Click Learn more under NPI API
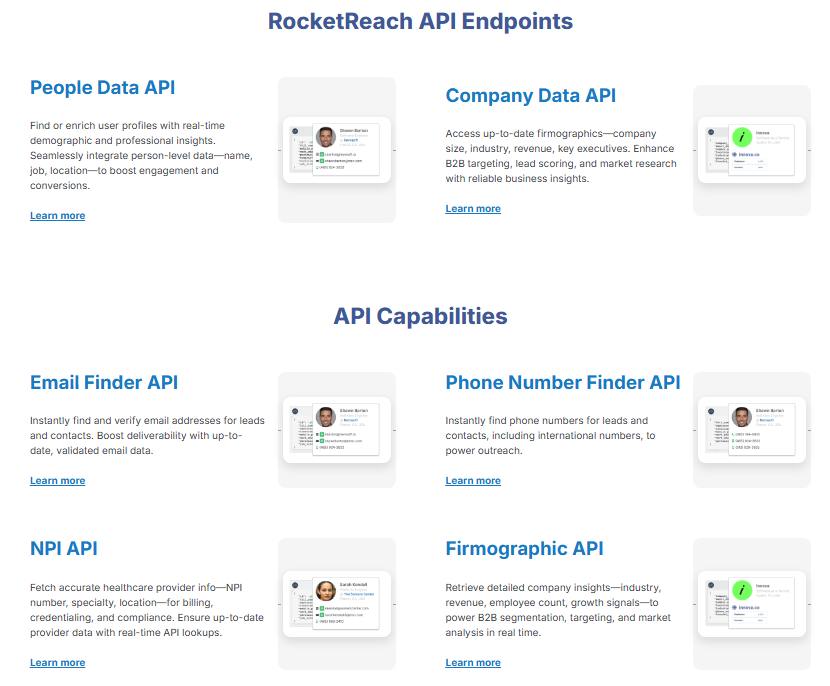Screen dimensions: 830x686 58,663
